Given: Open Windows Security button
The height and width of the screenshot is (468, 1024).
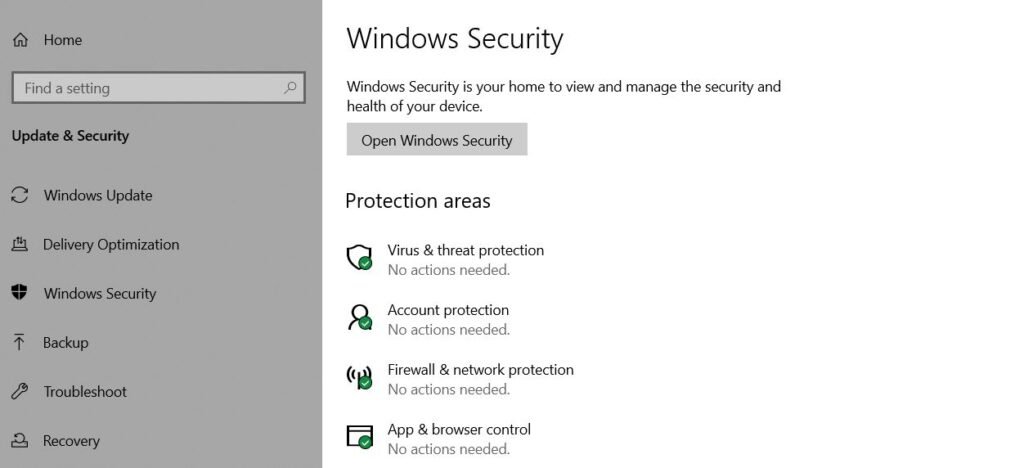Looking at the screenshot, I should point(437,140).
